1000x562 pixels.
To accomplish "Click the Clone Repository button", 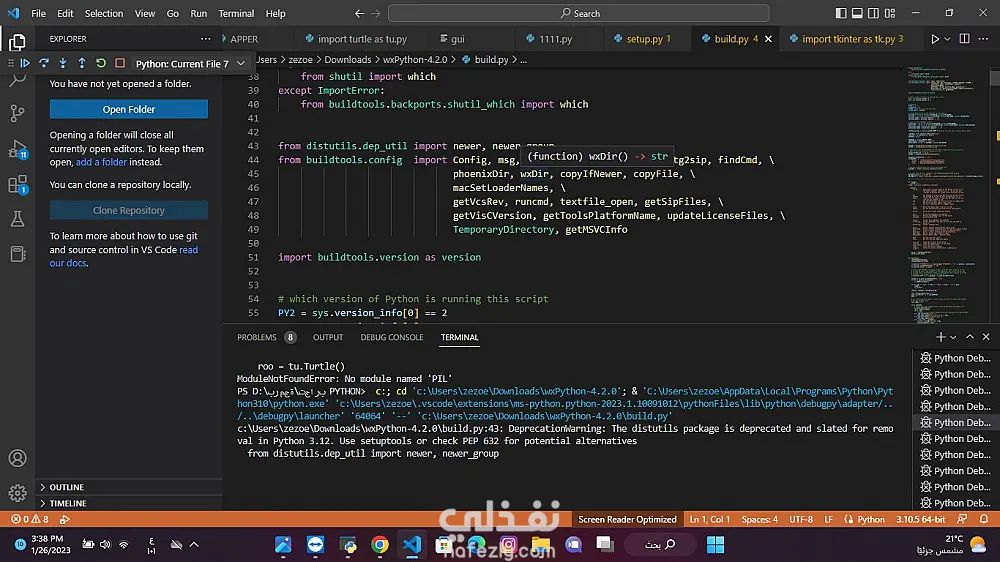I will (x=129, y=210).
